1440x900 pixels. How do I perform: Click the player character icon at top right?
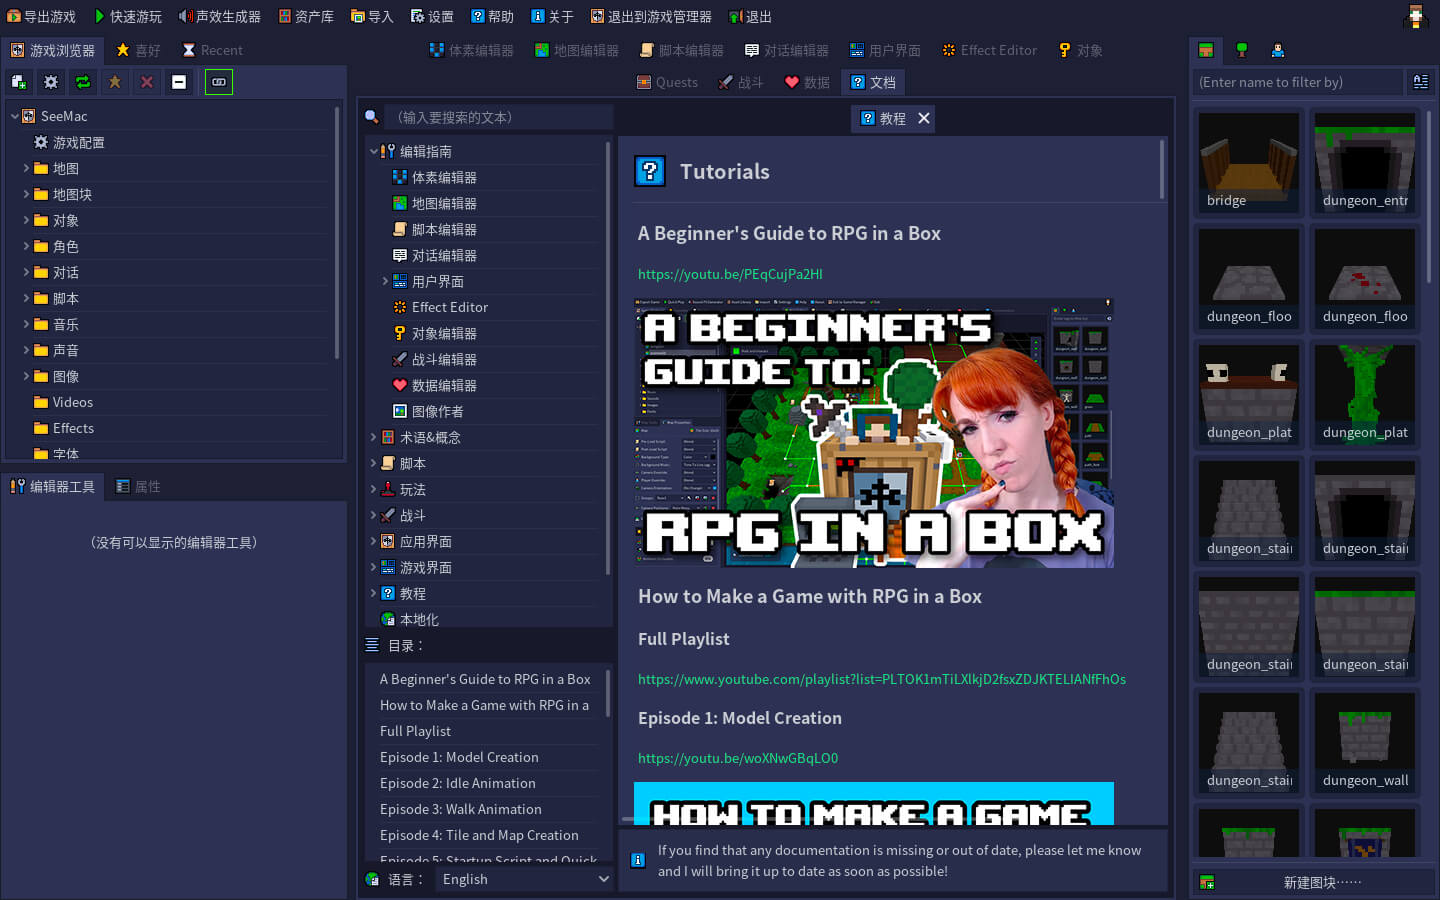pyautogui.click(x=1416, y=16)
